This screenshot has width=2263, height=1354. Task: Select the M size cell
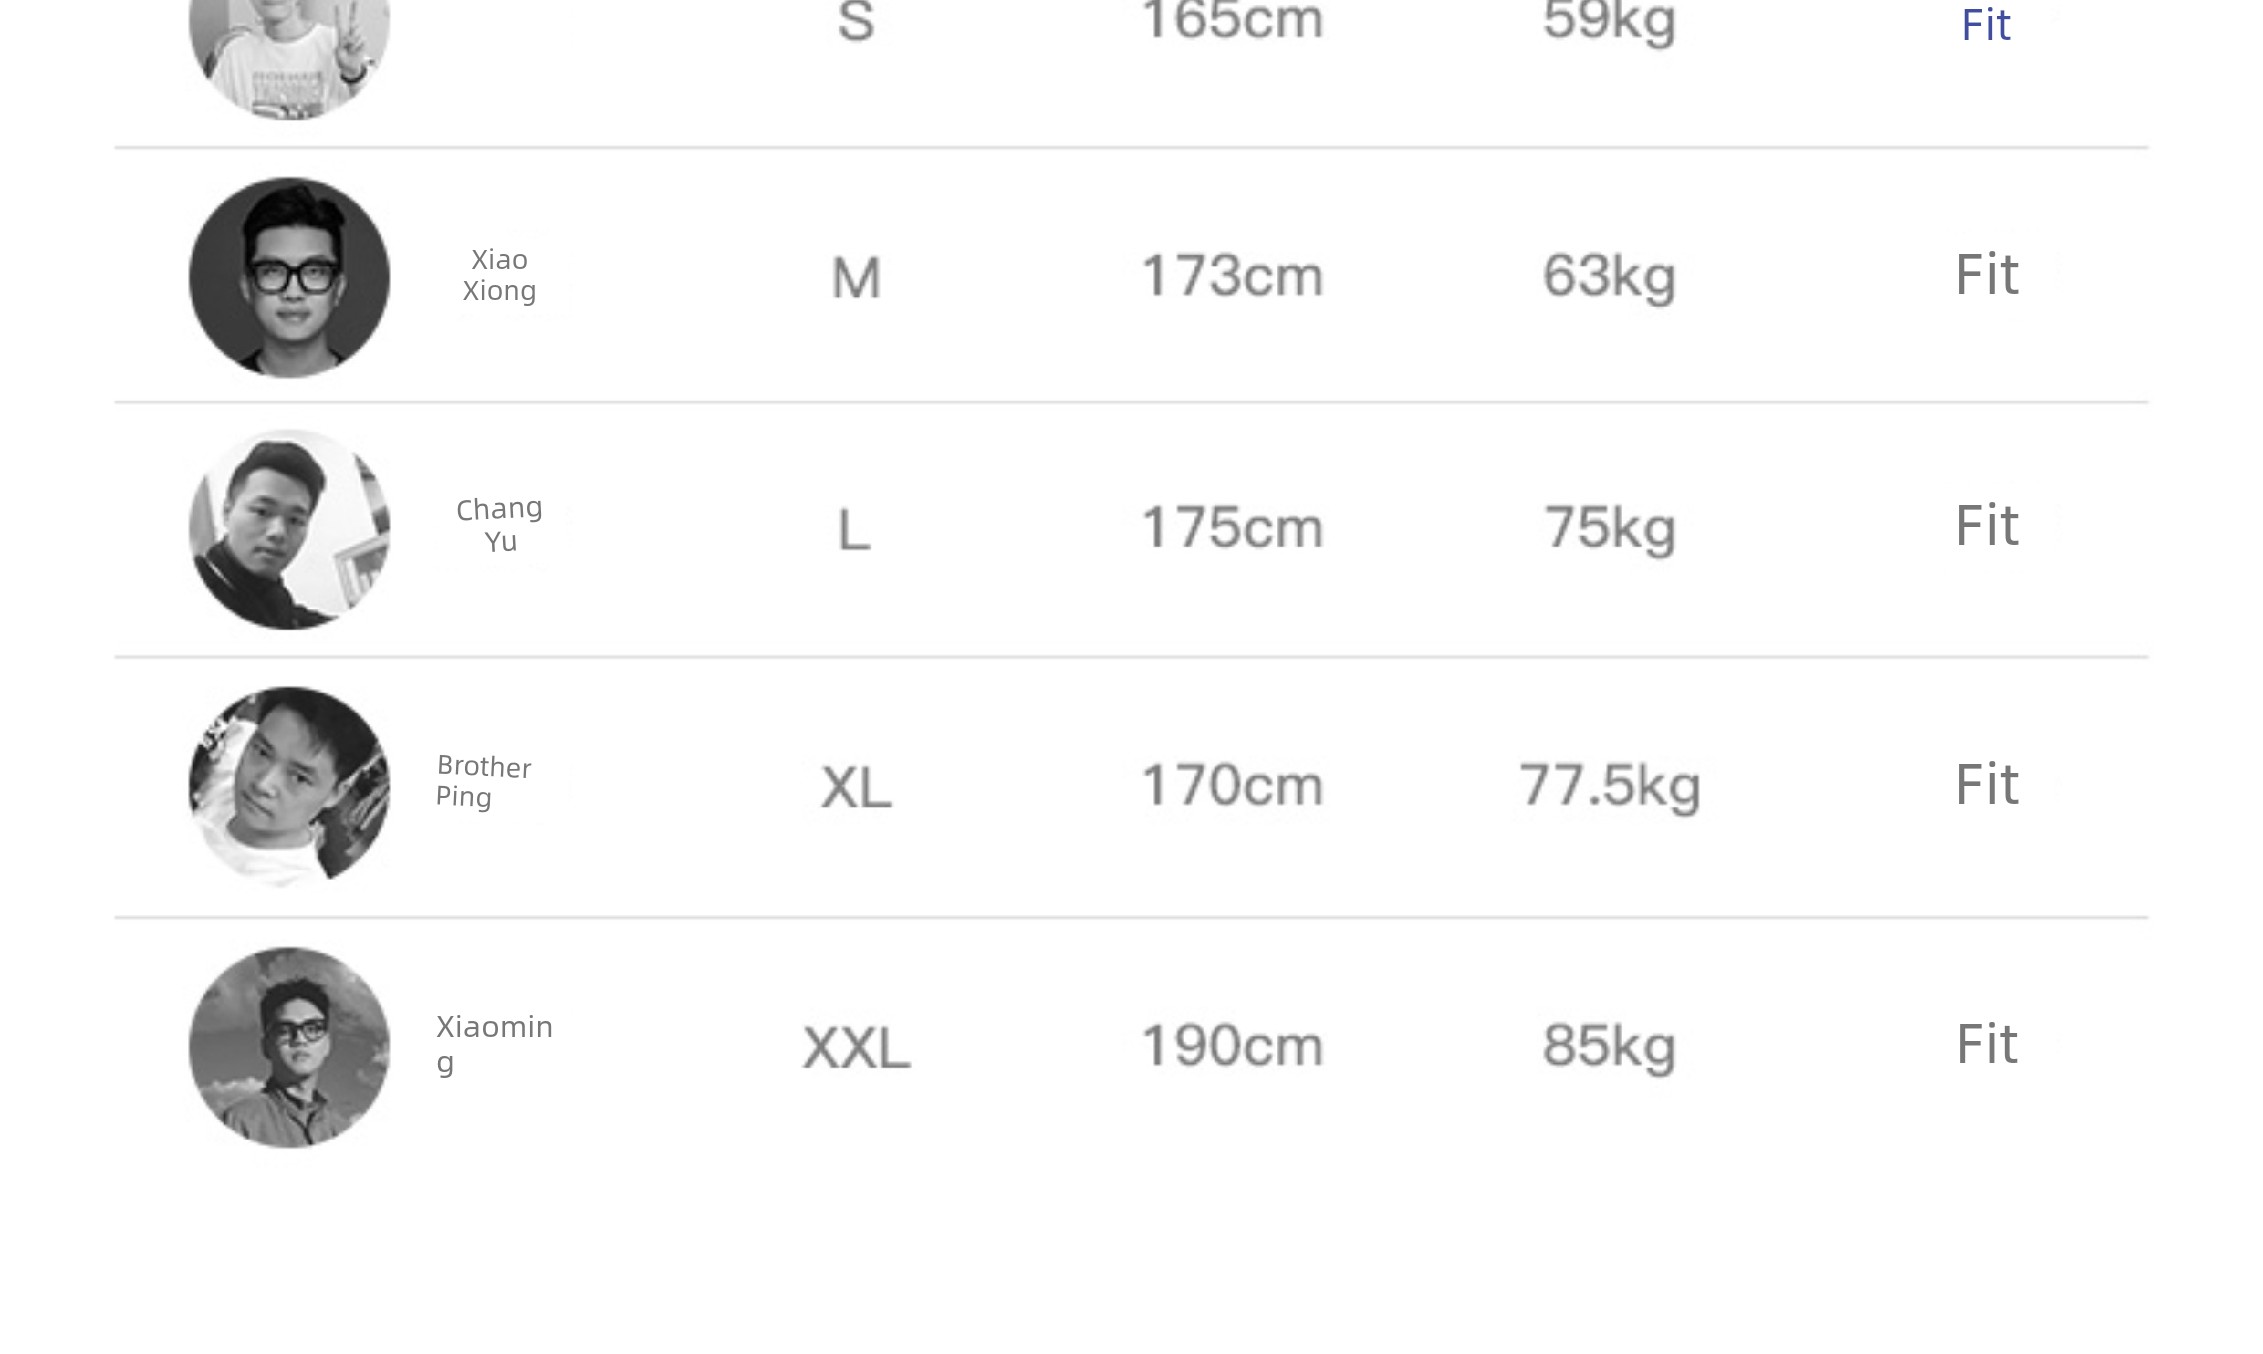856,278
